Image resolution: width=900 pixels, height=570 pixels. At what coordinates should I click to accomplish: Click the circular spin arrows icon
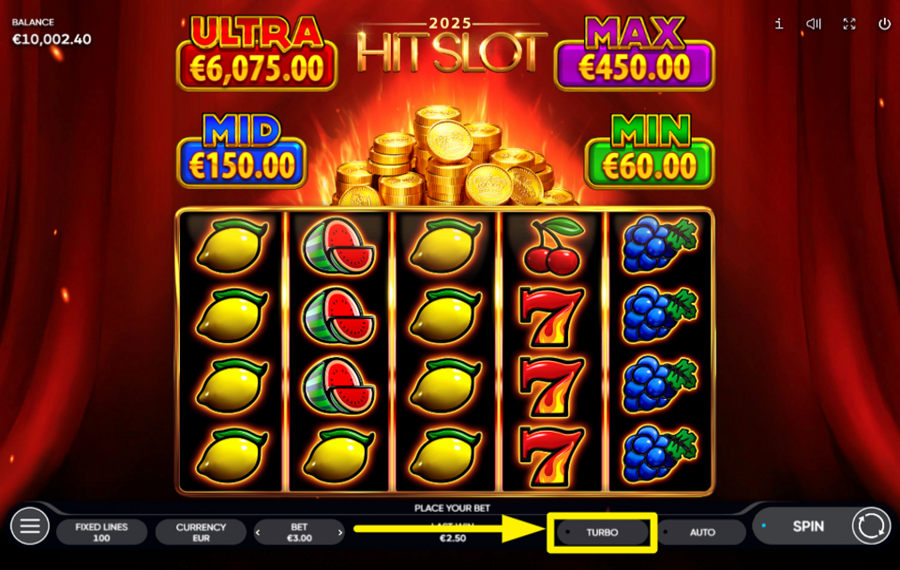[x=871, y=526]
